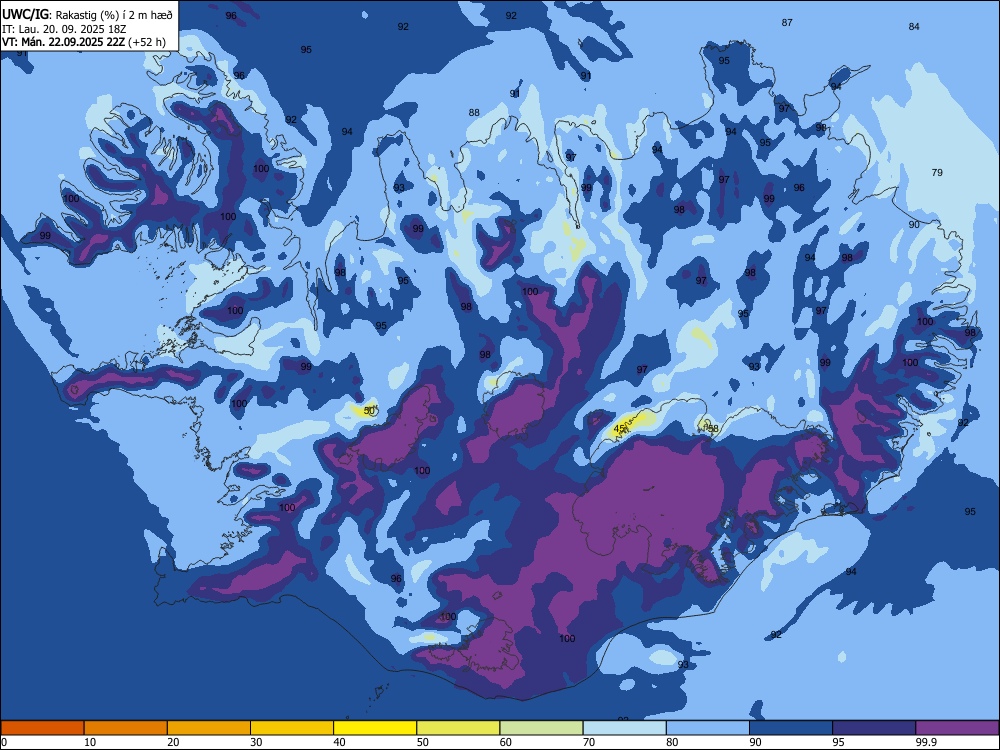The image size is (1000, 750).
Task: Click the 20–30 legend color swatch
Action: (209, 728)
